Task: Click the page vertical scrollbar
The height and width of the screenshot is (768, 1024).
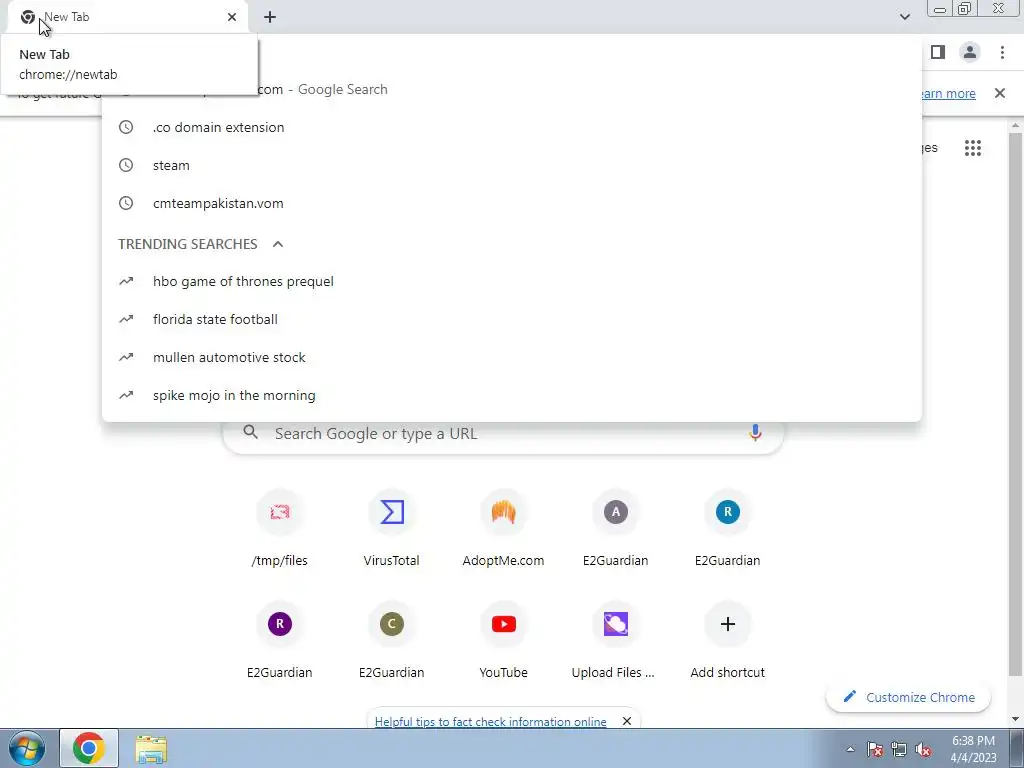Action: tap(1015, 405)
